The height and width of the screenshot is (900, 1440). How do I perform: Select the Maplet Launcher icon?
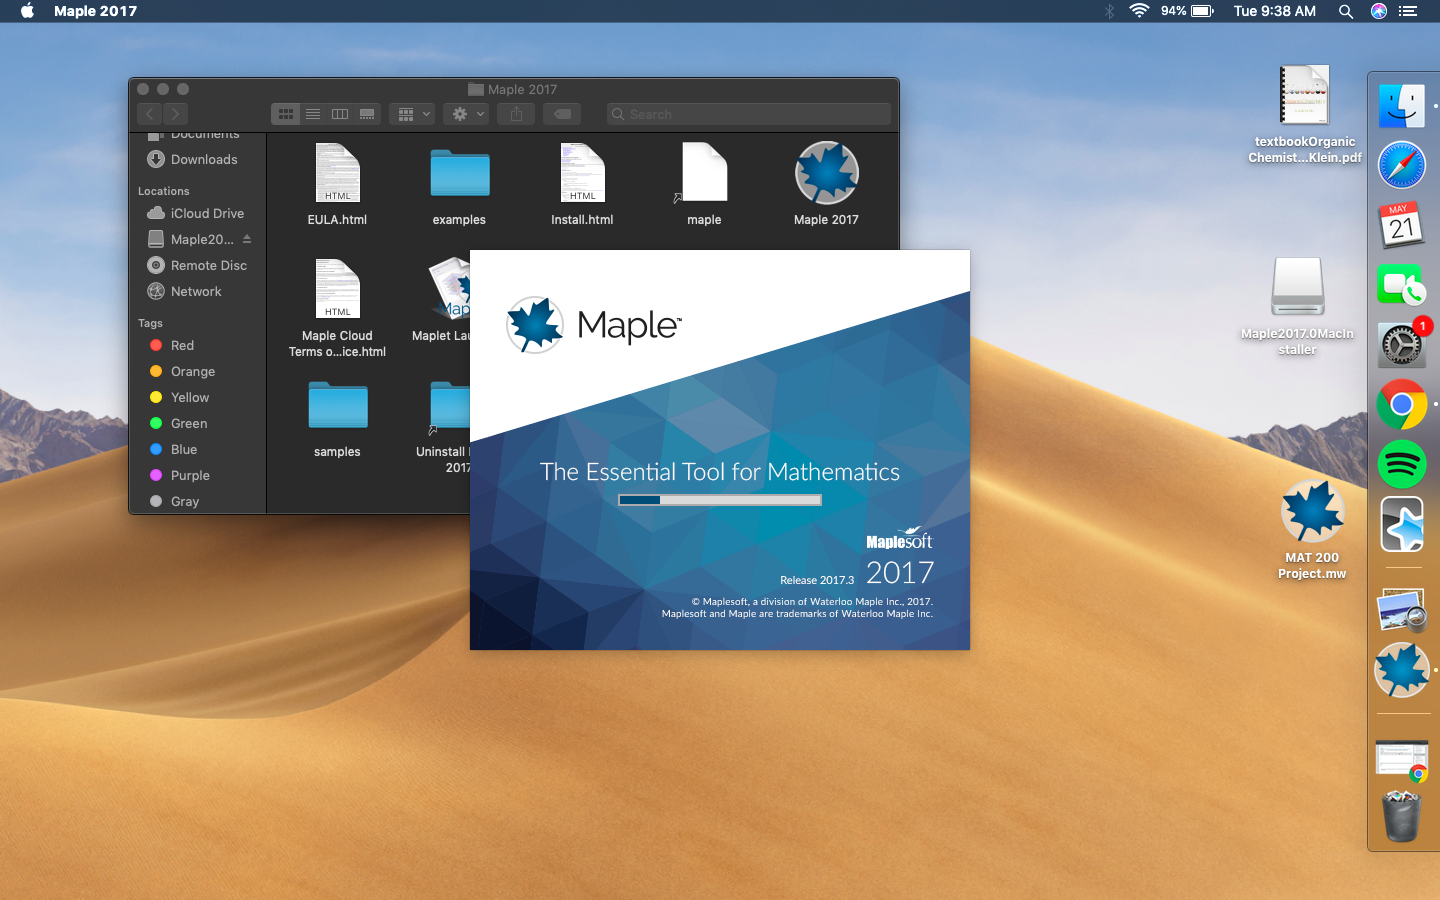point(450,290)
